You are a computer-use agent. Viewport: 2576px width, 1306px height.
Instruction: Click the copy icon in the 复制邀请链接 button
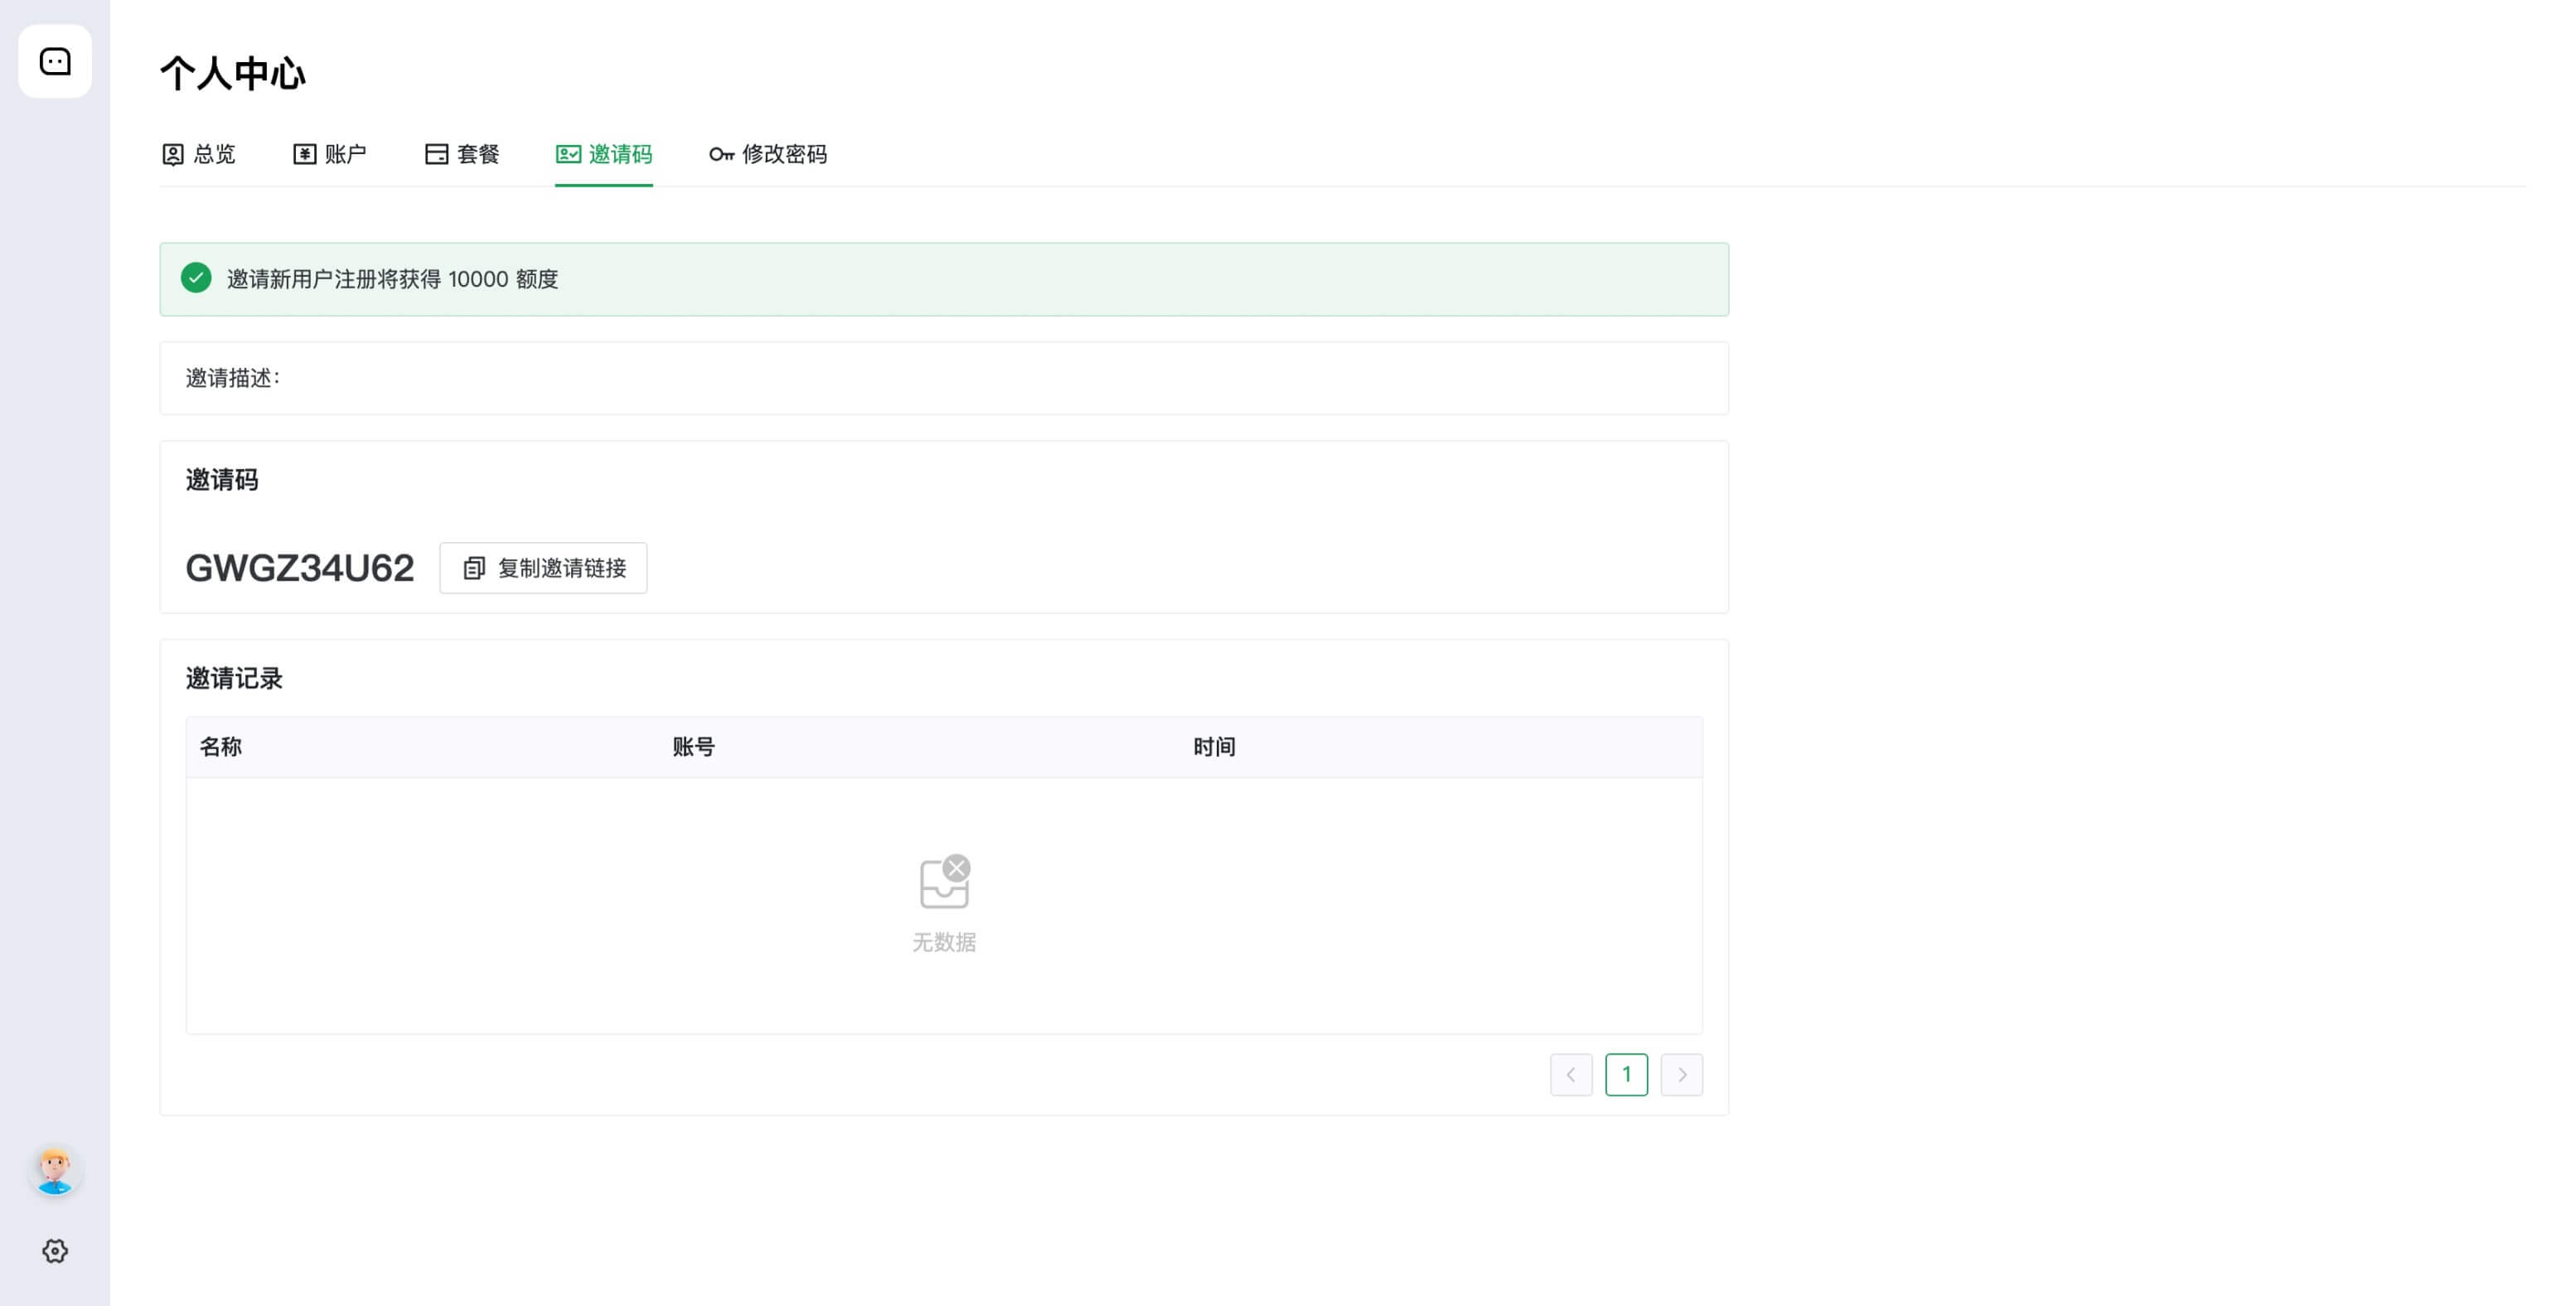tap(474, 568)
